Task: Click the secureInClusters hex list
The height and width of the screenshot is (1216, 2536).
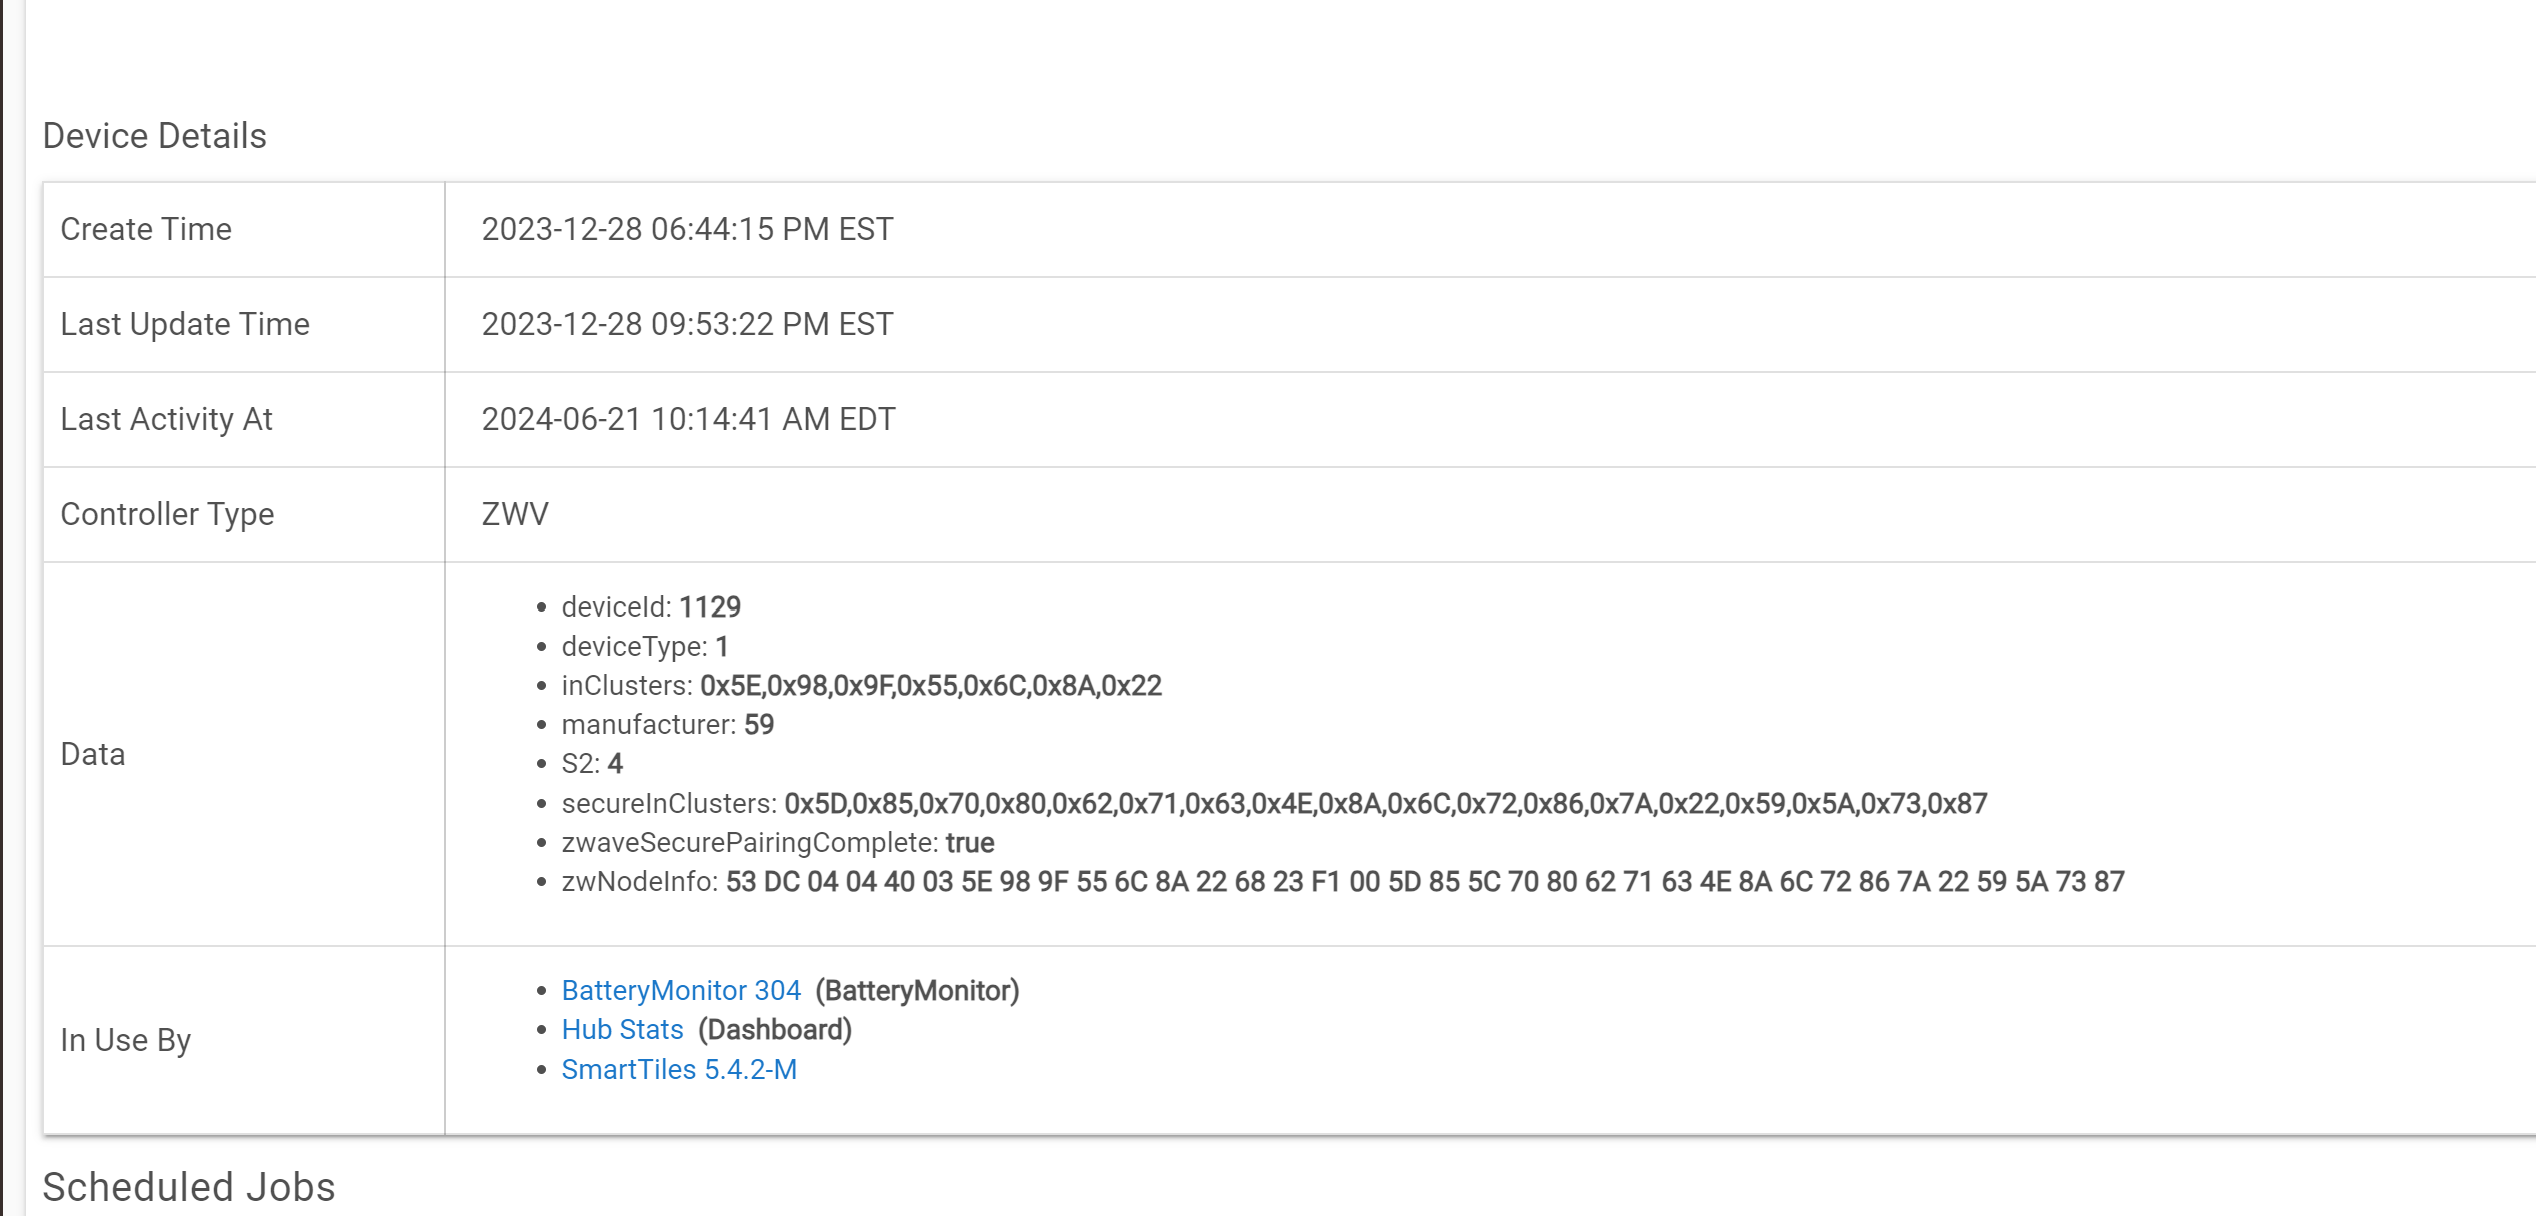Action: point(1385,804)
